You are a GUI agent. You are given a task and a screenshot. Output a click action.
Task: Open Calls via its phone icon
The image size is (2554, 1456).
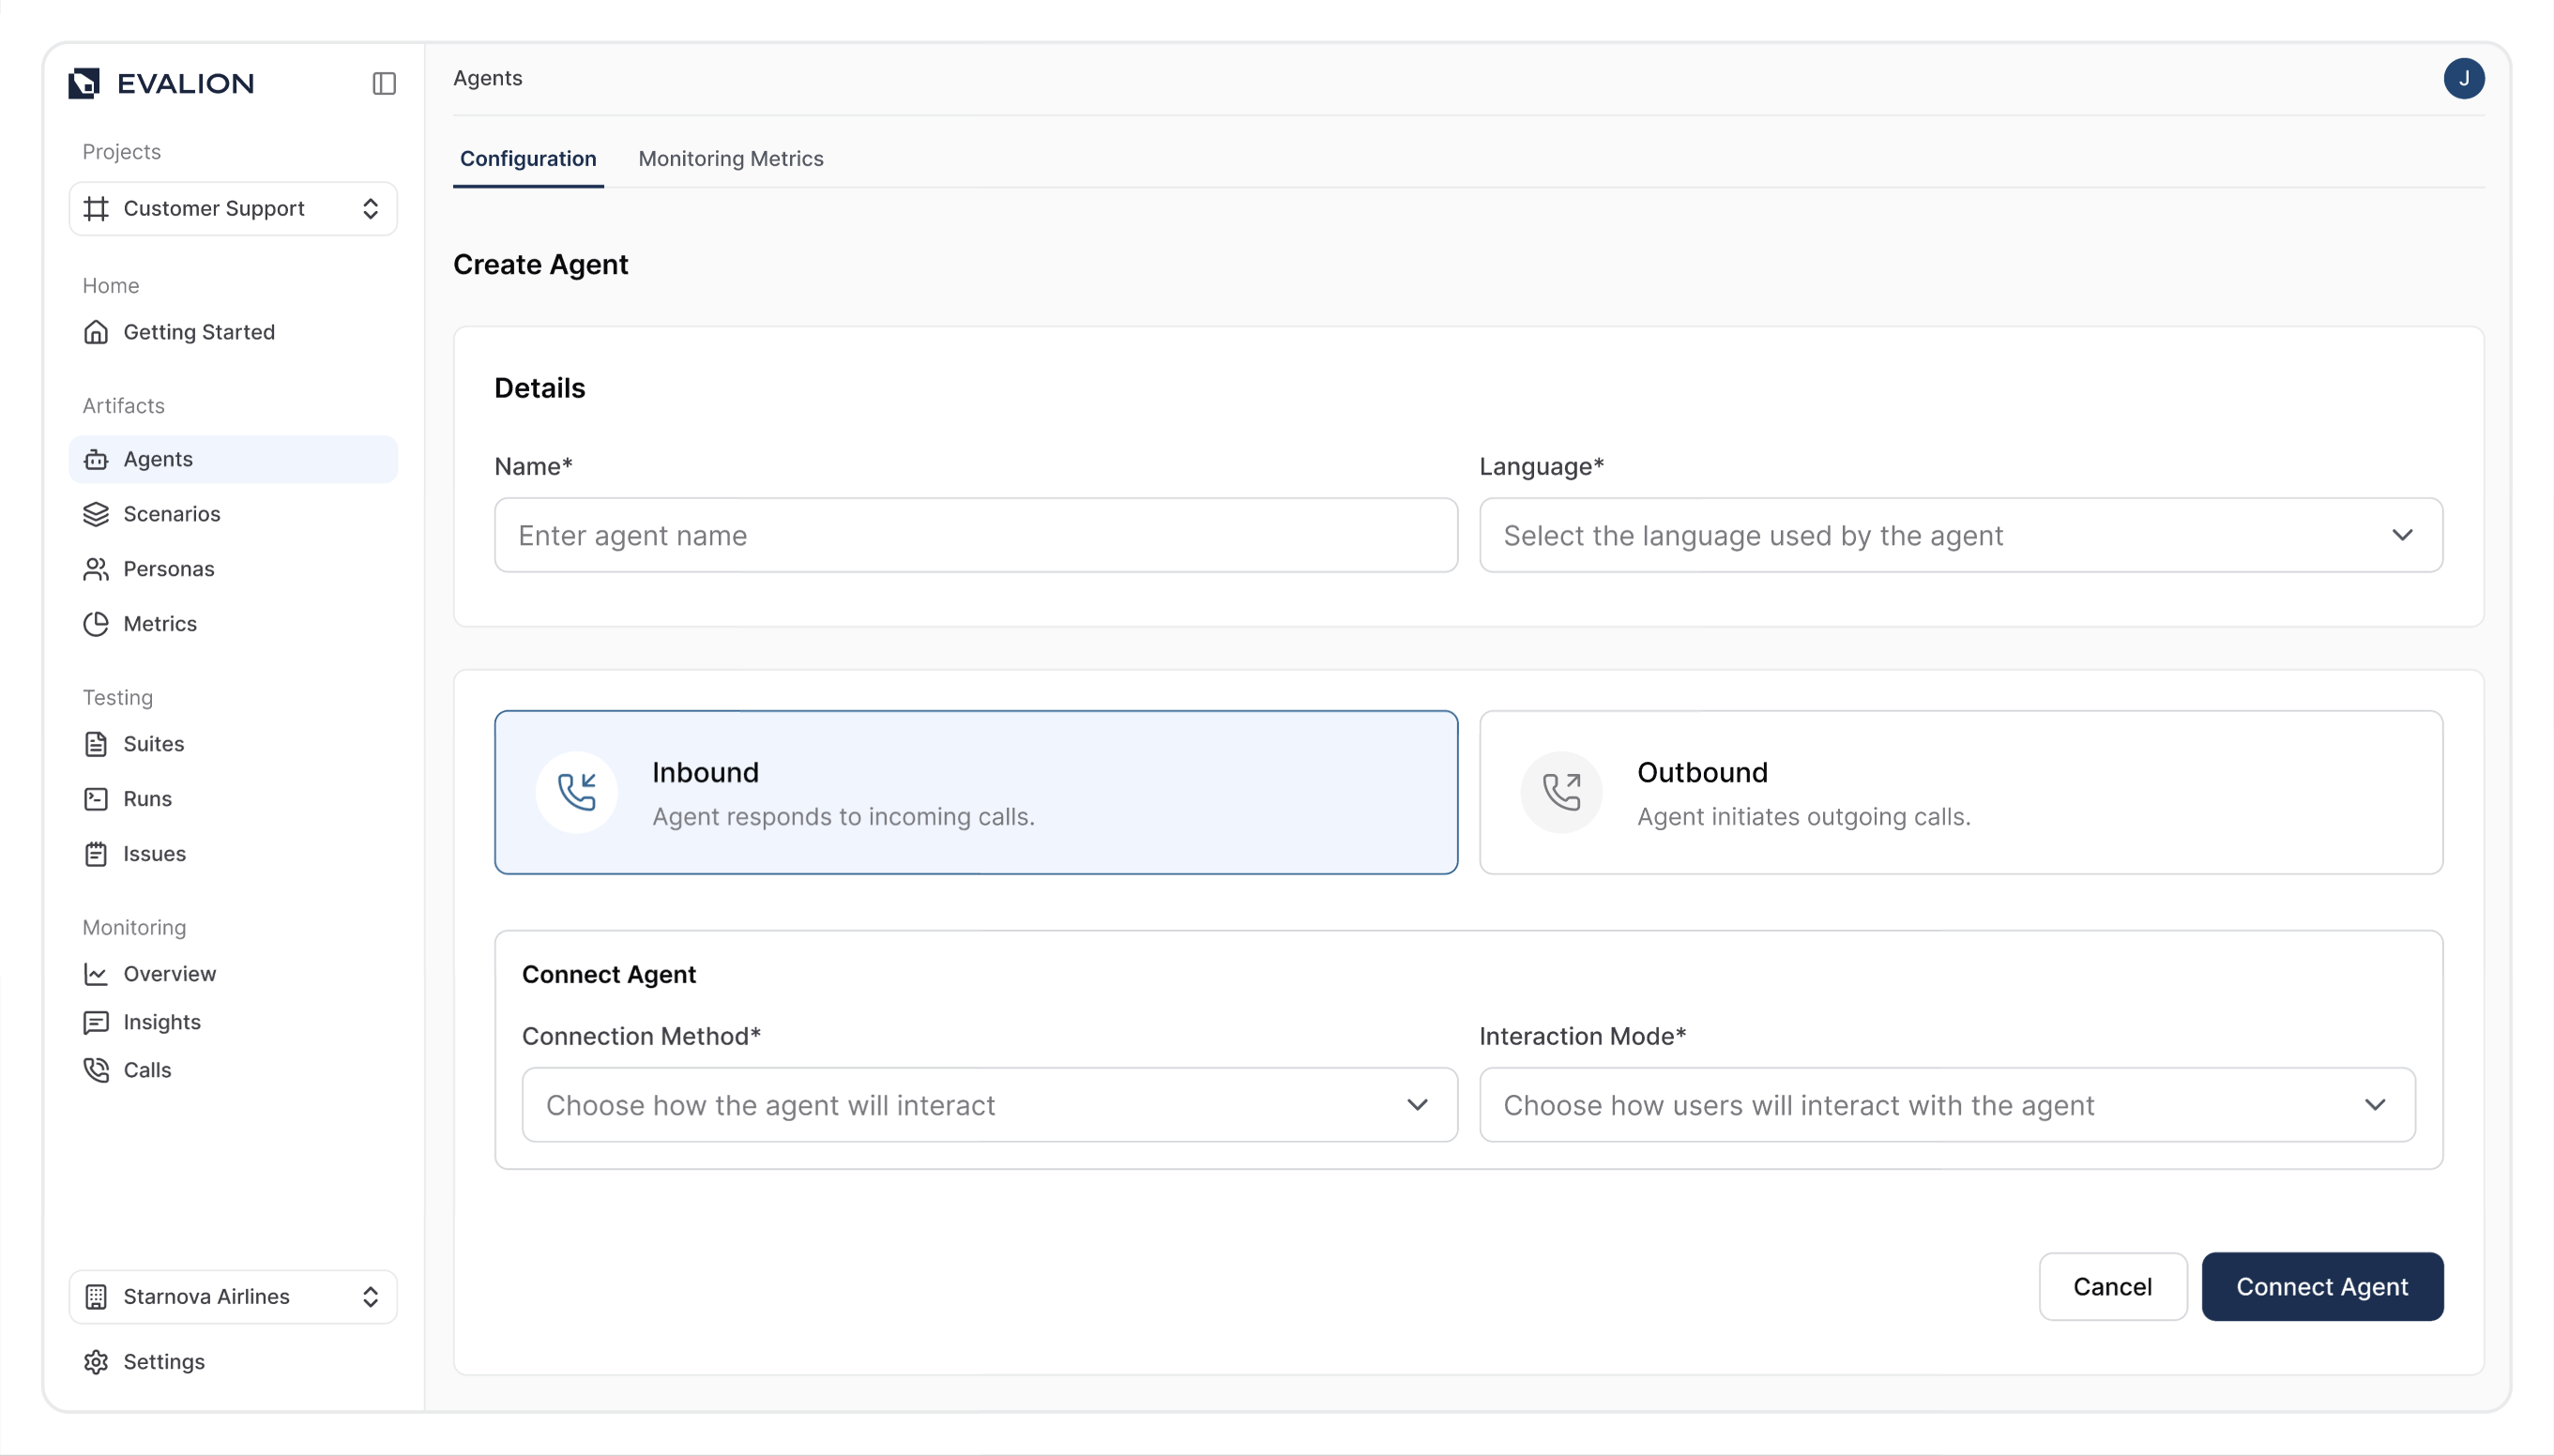point(96,1070)
